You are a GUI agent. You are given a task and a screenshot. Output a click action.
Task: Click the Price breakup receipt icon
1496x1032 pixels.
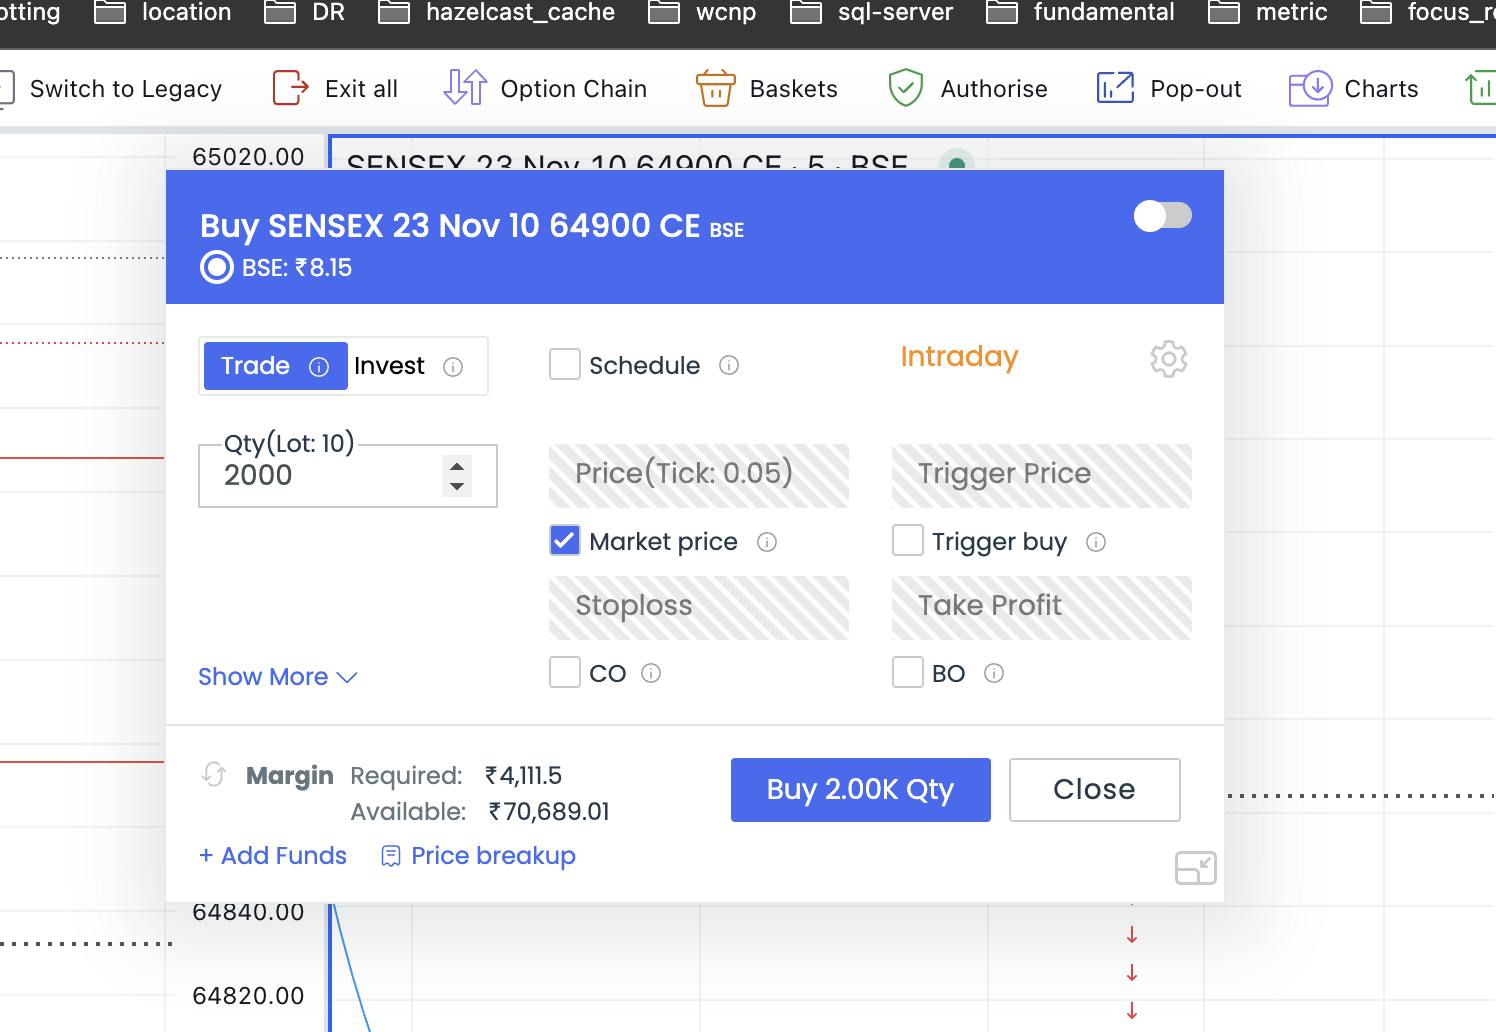(391, 856)
